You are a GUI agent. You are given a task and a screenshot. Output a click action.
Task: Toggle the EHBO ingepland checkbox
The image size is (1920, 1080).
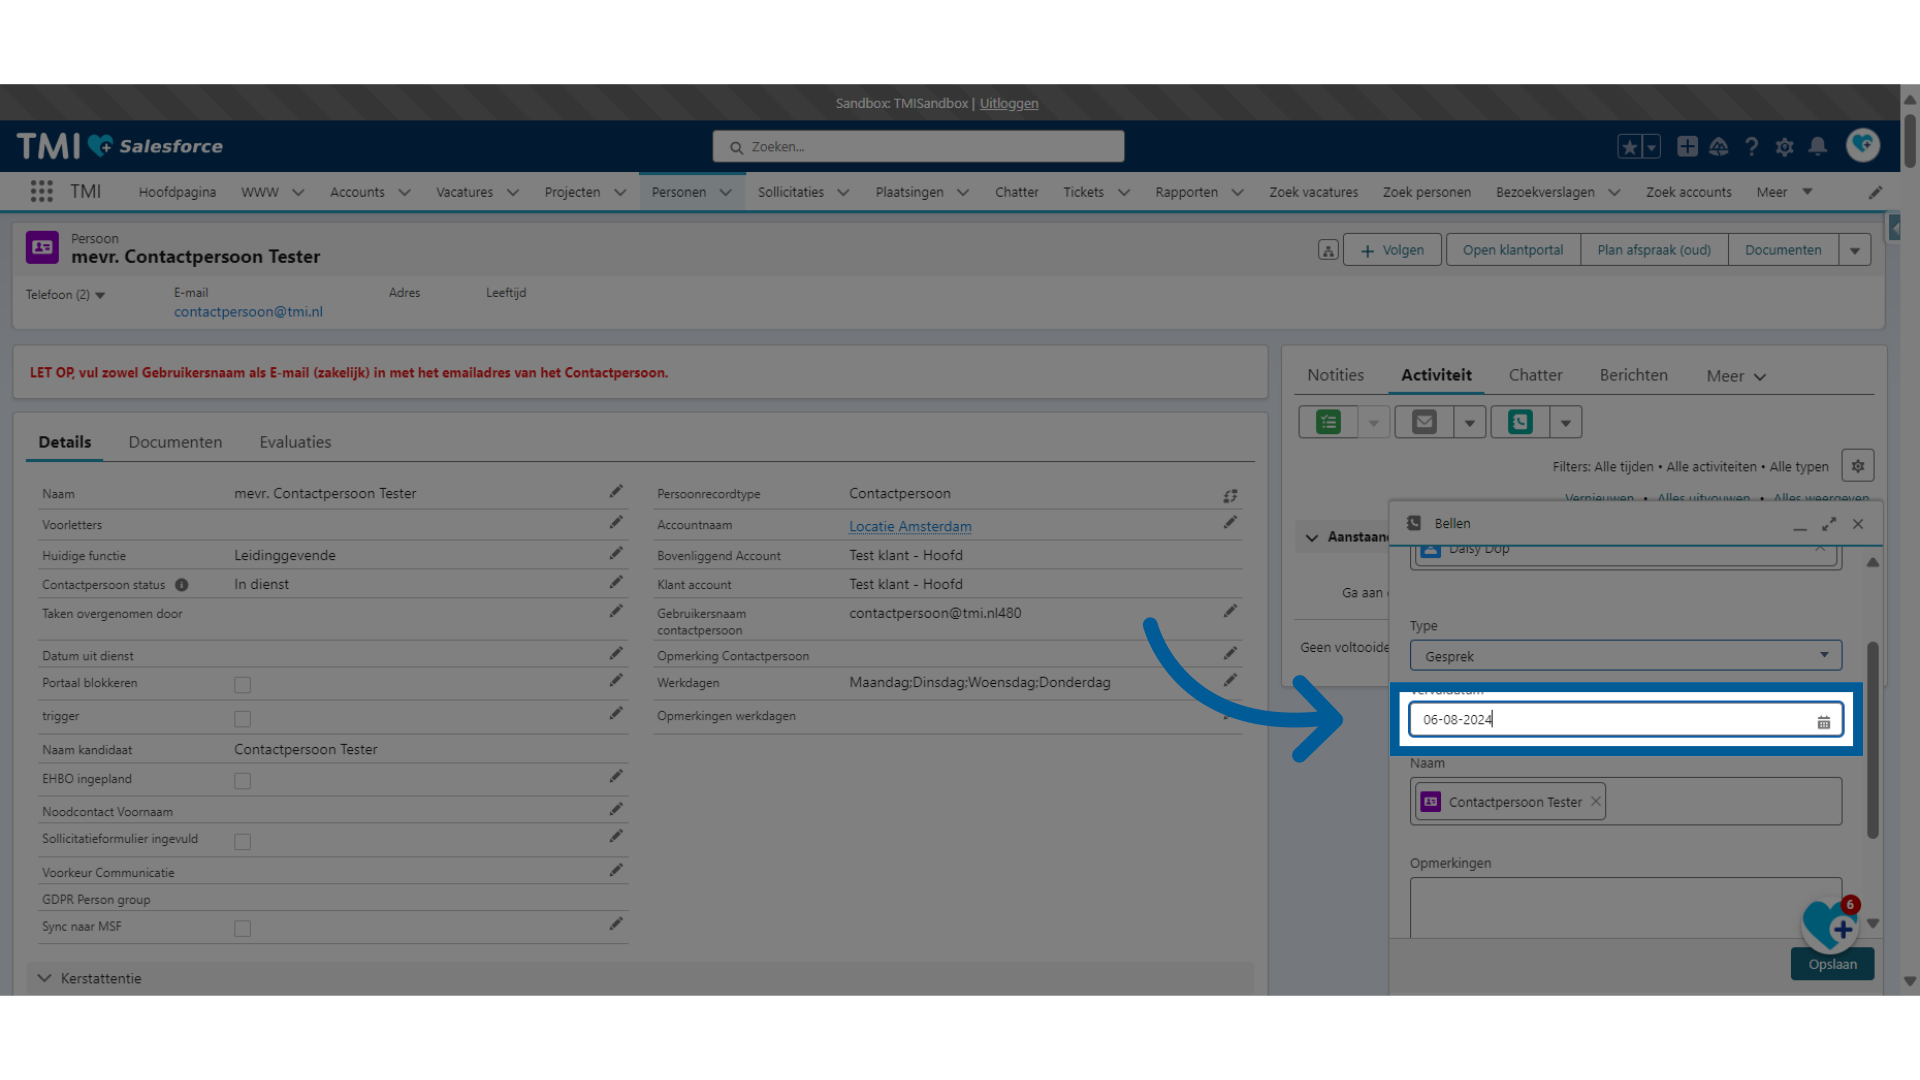[241, 779]
